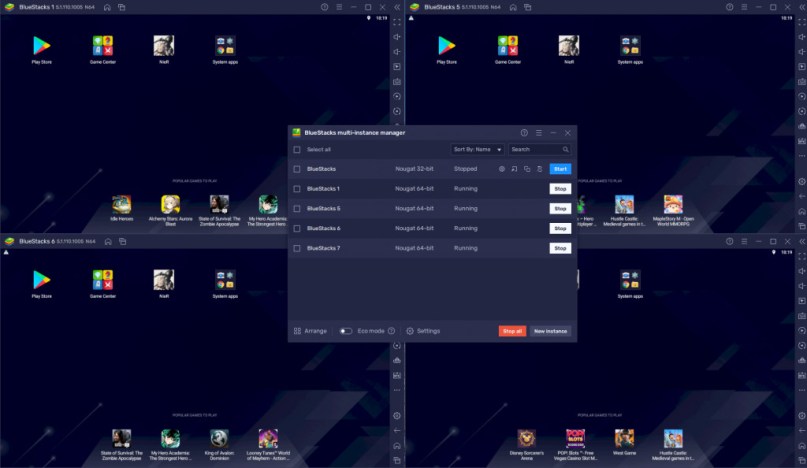Viewport: 807px width, 468px height.
Task: Open the hamburger menu in multi-instance manager
Action: pyautogui.click(x=539, y=133)
